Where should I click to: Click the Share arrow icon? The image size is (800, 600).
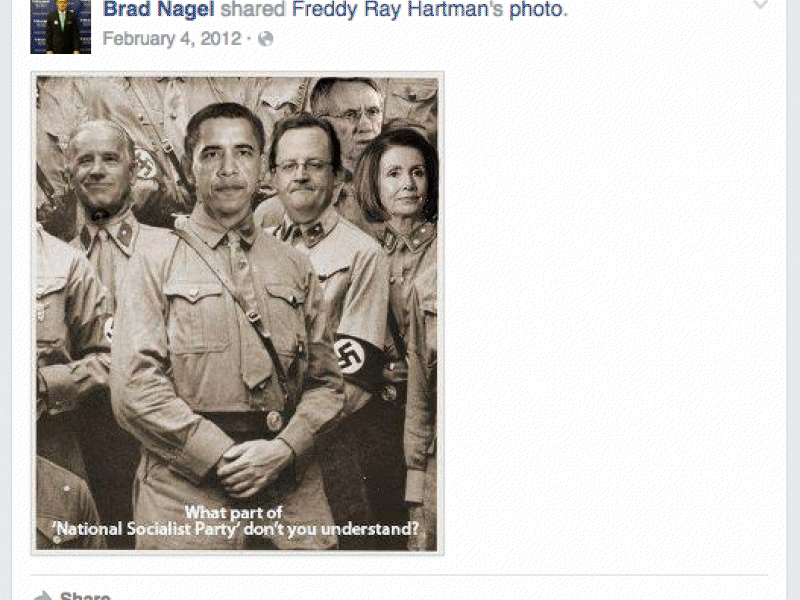(43, 596)
